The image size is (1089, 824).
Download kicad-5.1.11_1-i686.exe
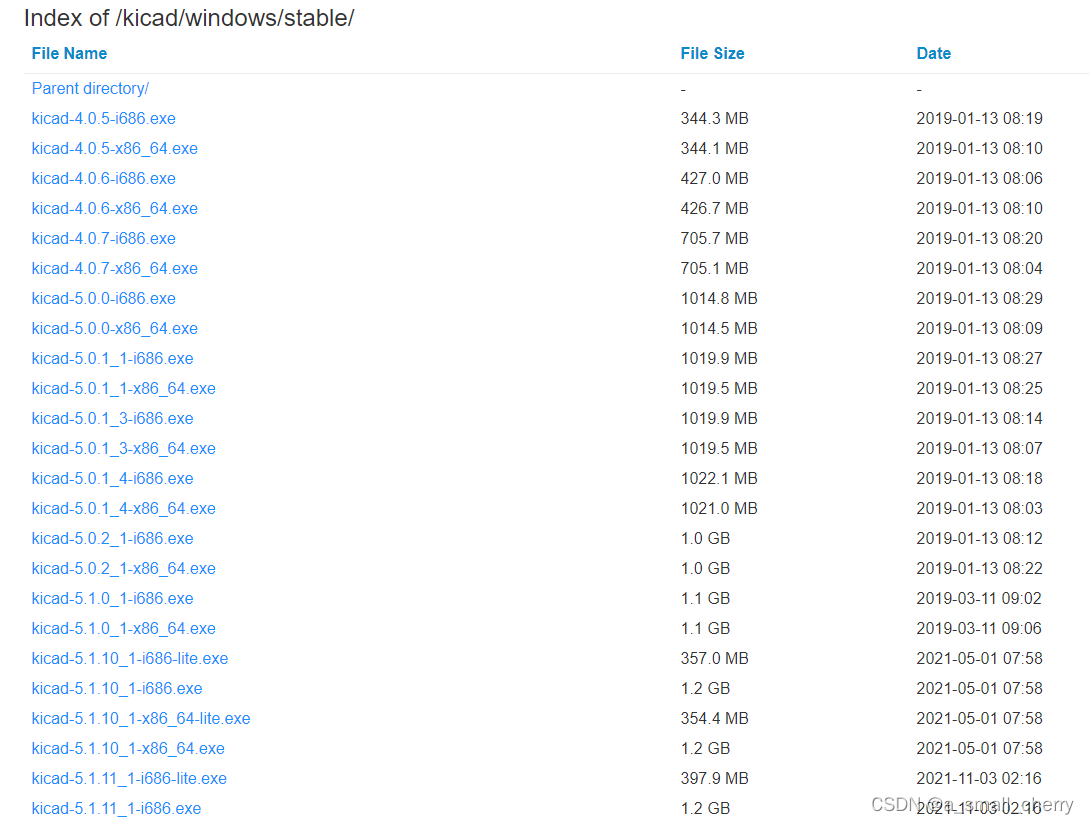(117, 809)
